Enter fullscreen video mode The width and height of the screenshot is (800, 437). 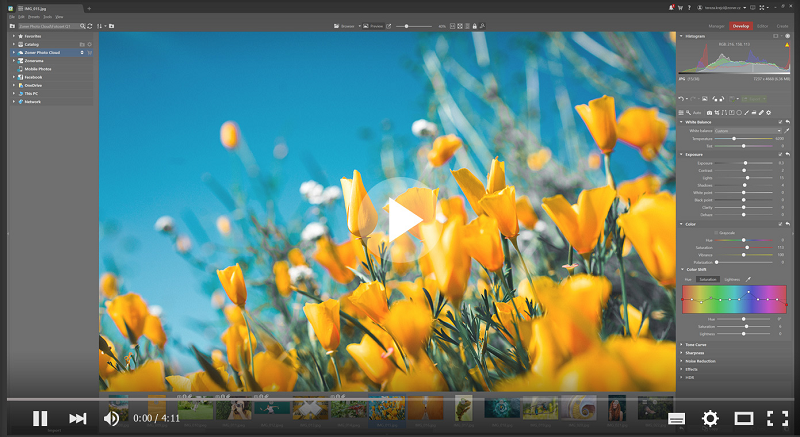777,418
